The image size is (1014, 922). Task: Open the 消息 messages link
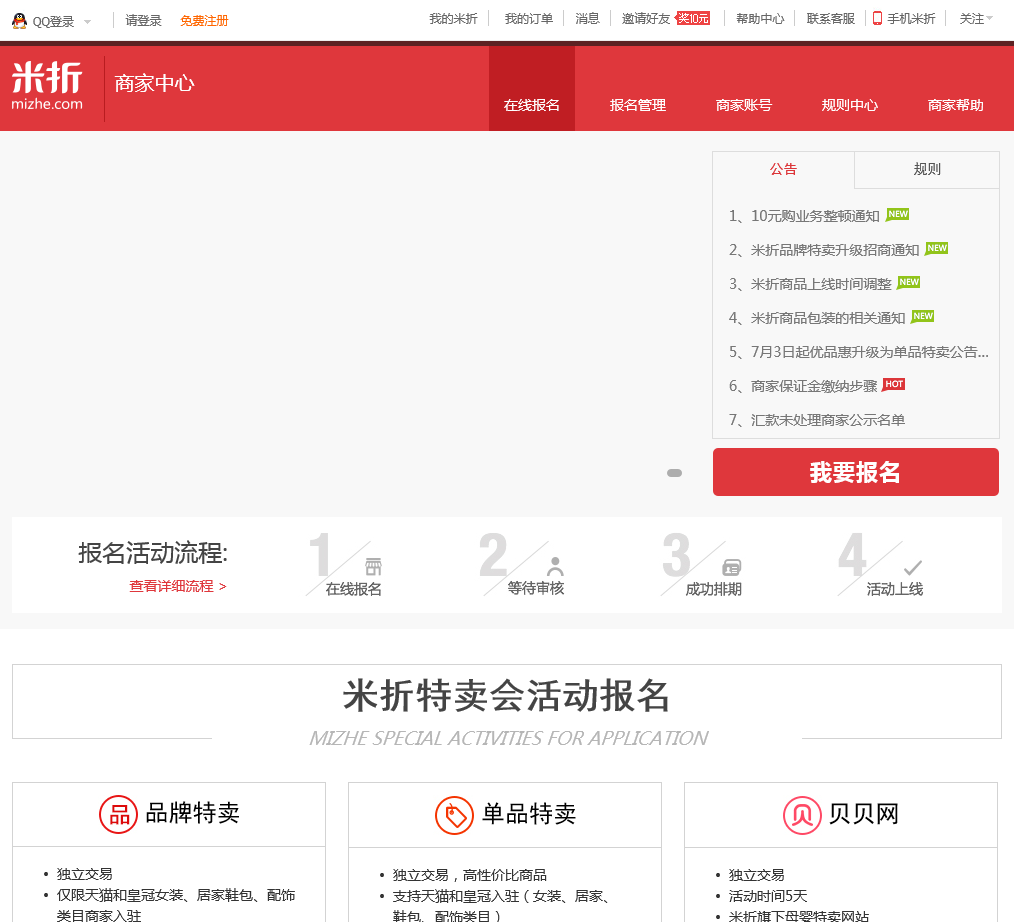[x=587, y=19]
